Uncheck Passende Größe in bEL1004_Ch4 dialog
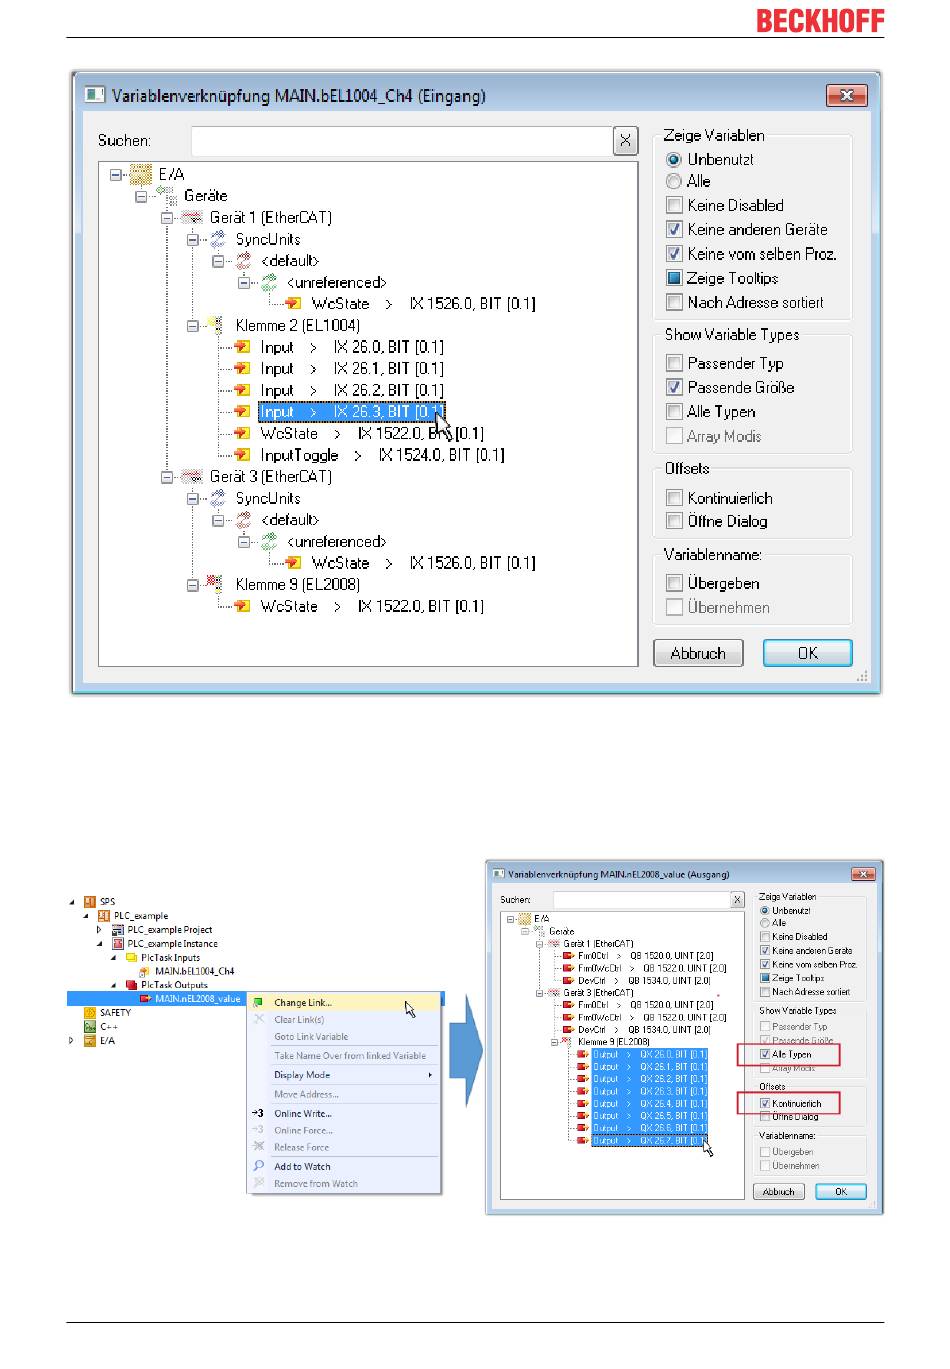Viewport: 950px width, 1369px height. 675,387
